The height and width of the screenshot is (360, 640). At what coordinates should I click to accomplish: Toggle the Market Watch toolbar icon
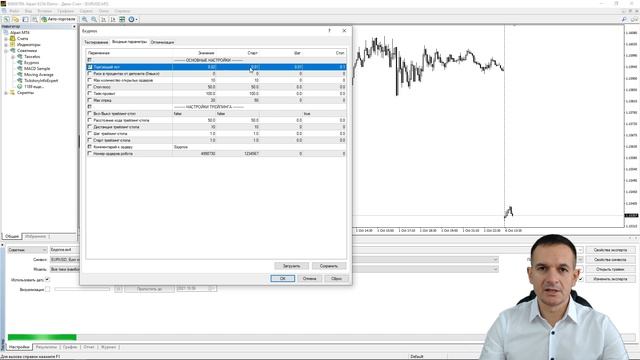pyautogui.click(x=25, y=19)
